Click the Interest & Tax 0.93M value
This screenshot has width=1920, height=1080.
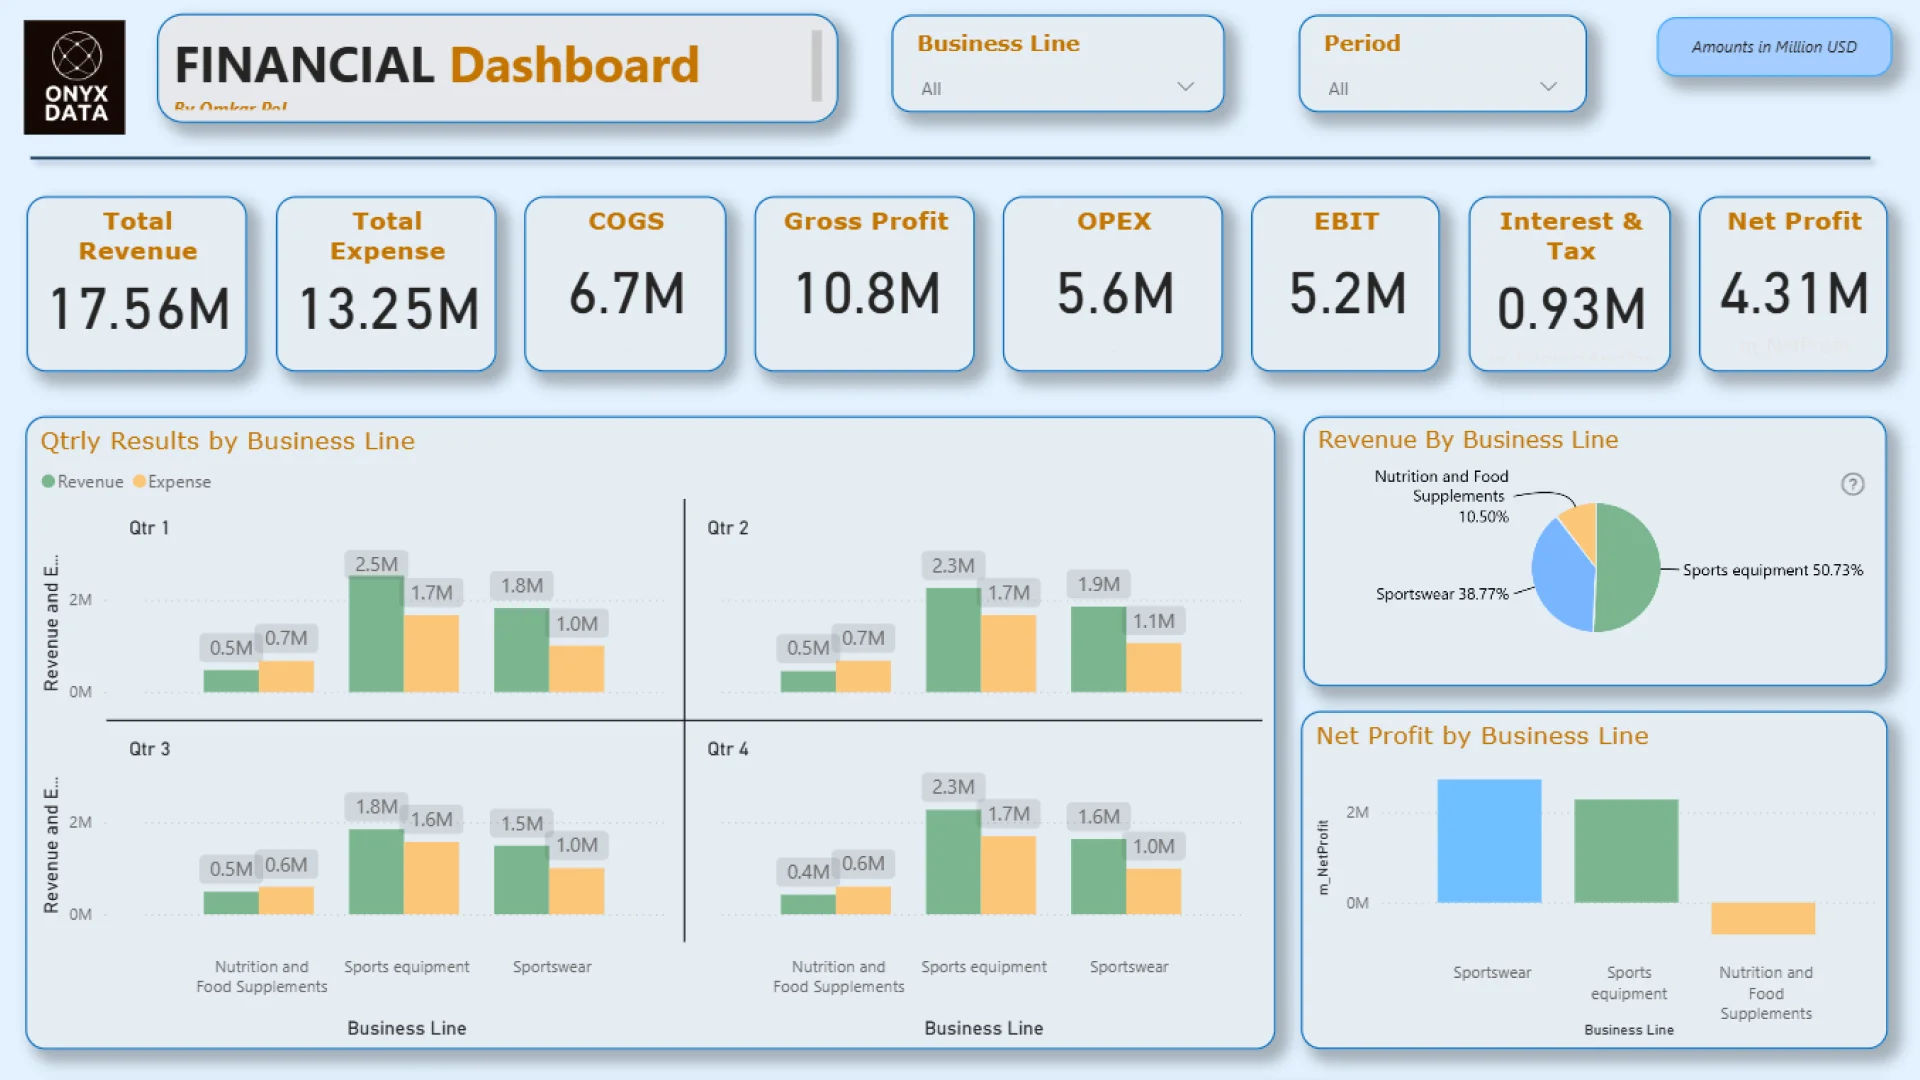(1571, 309)
